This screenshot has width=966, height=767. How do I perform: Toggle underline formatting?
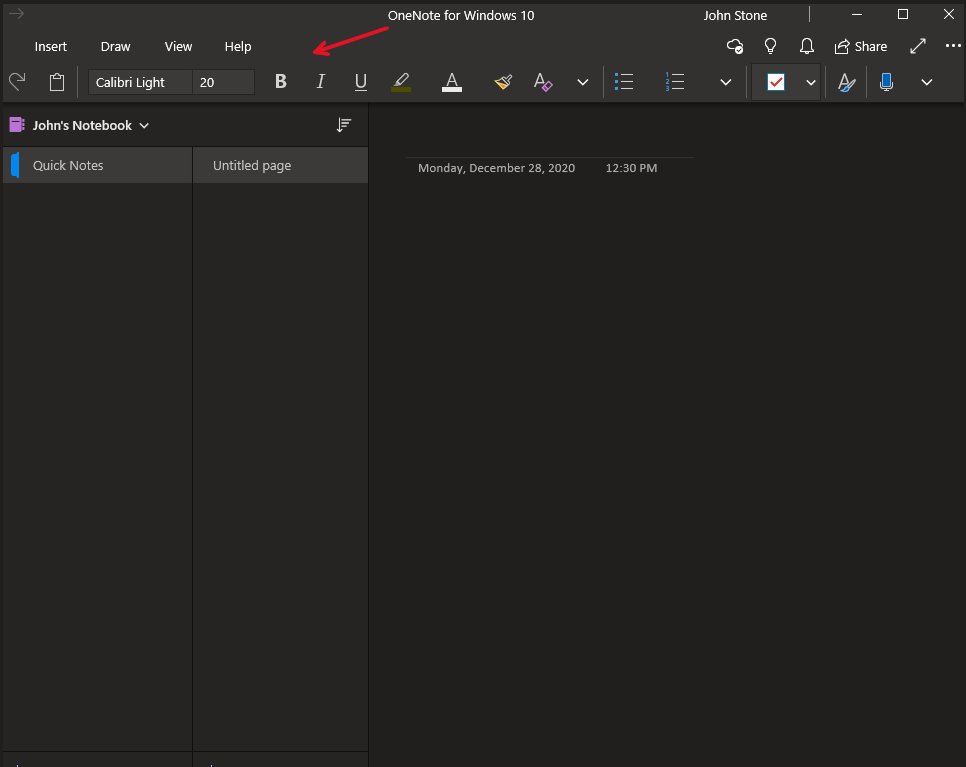(x=361, y=82)
